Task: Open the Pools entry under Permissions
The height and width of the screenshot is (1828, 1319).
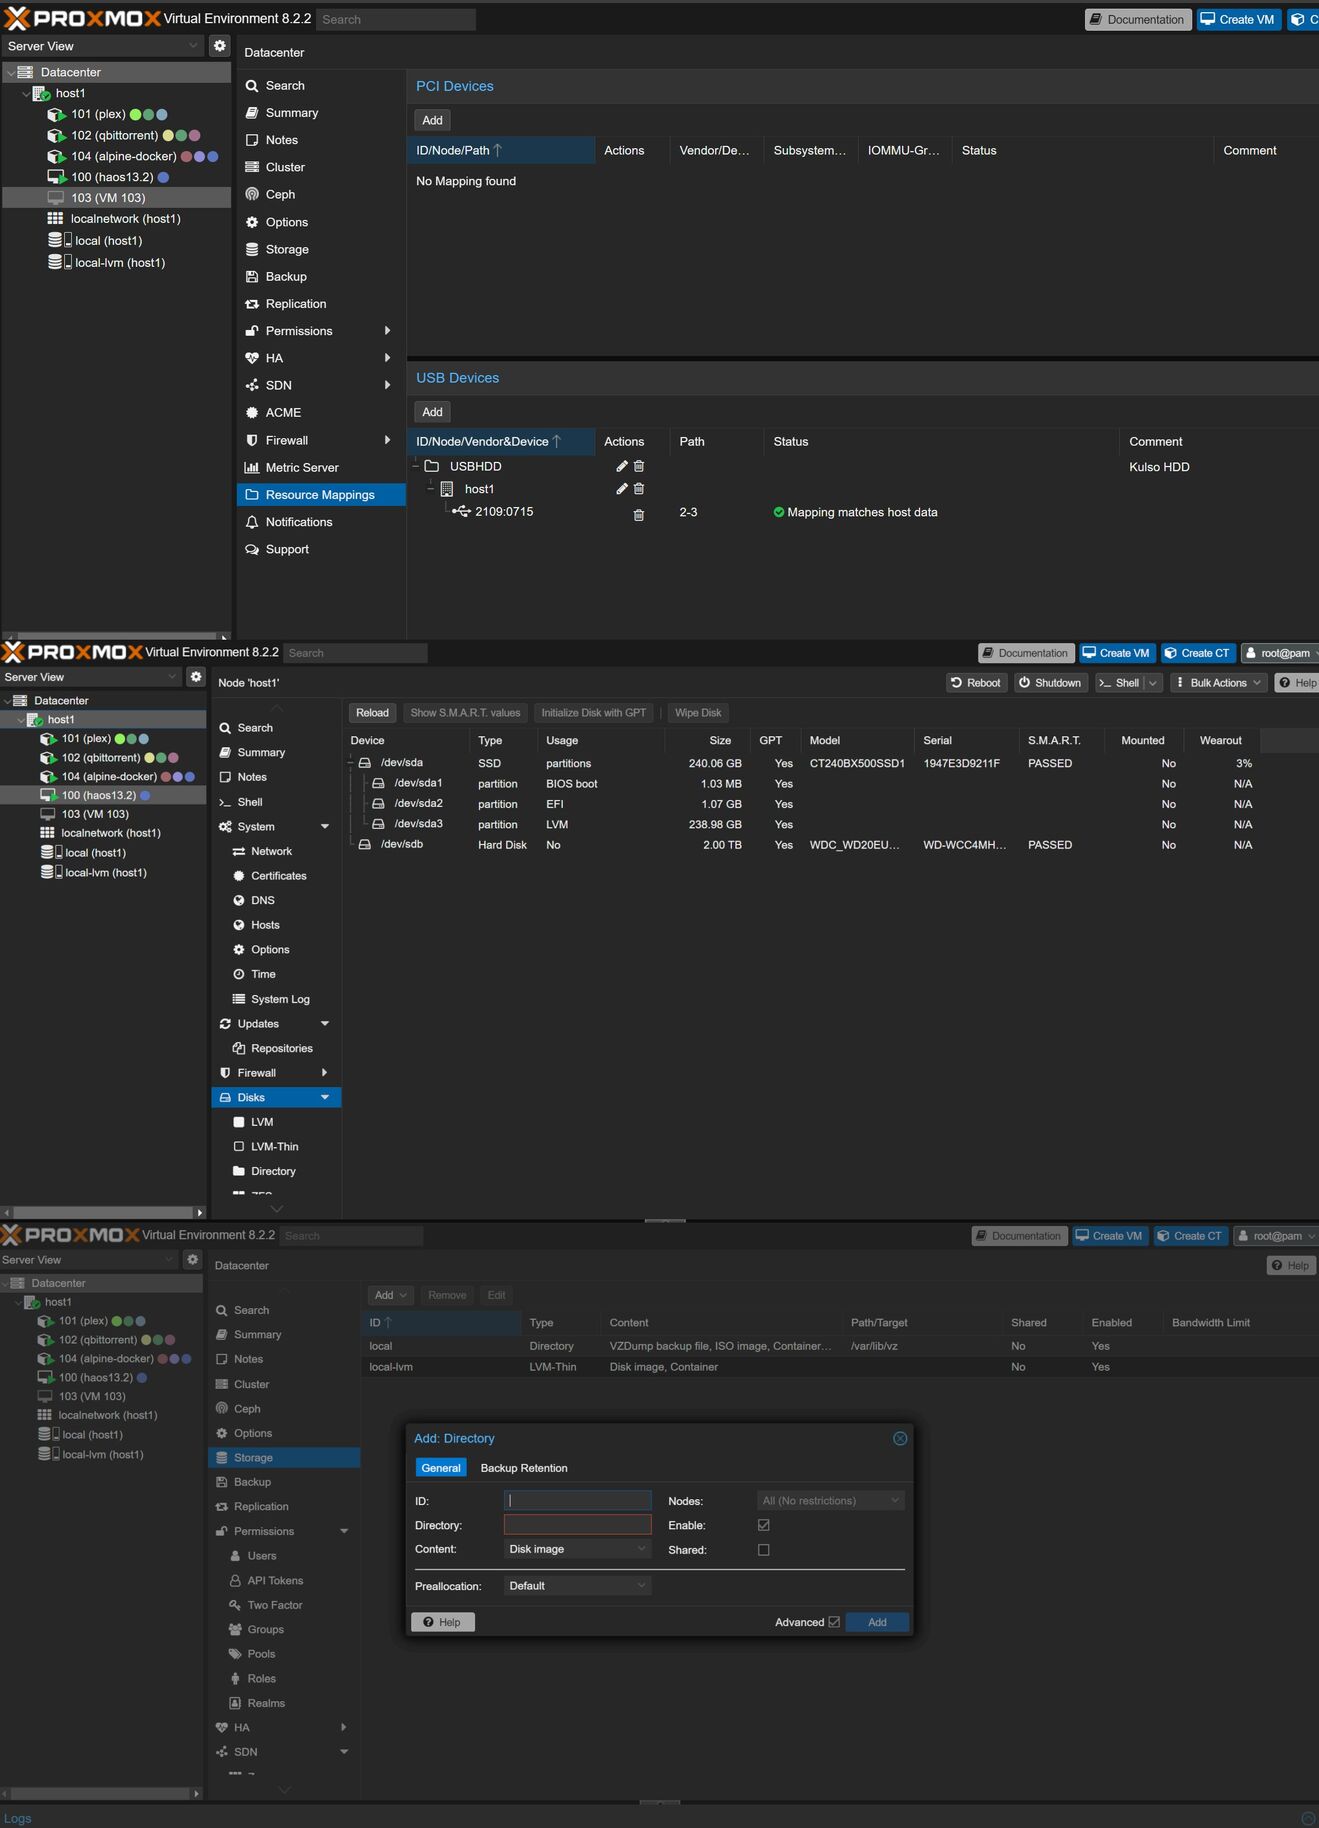Action: pyautogui.click(x=261, y=1654)
